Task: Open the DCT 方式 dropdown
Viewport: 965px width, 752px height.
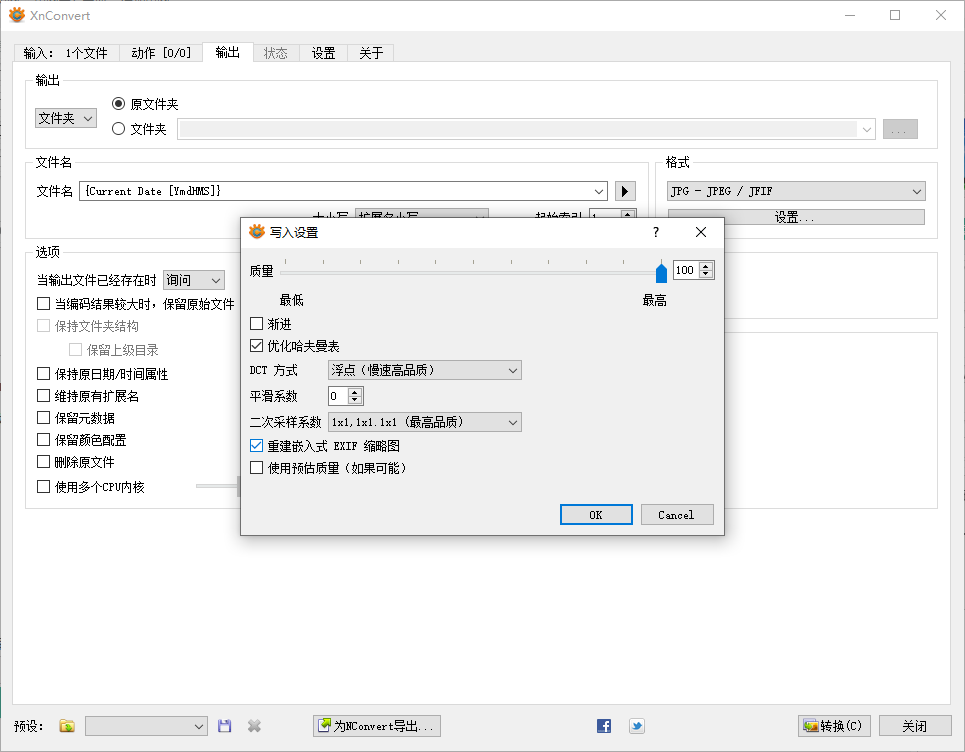Action: 425,370
